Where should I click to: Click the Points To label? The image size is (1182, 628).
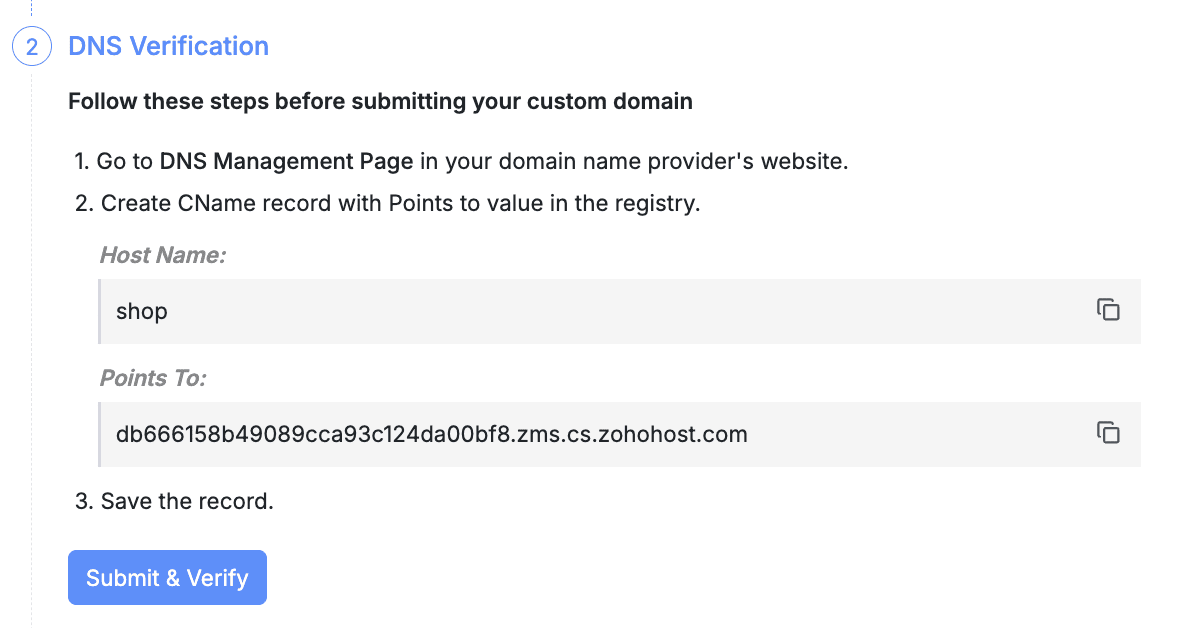coord(153,378)
